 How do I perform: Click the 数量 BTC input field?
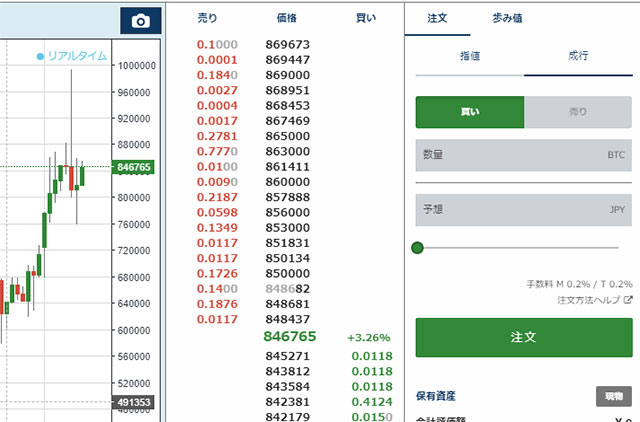[x=524, y=155]
